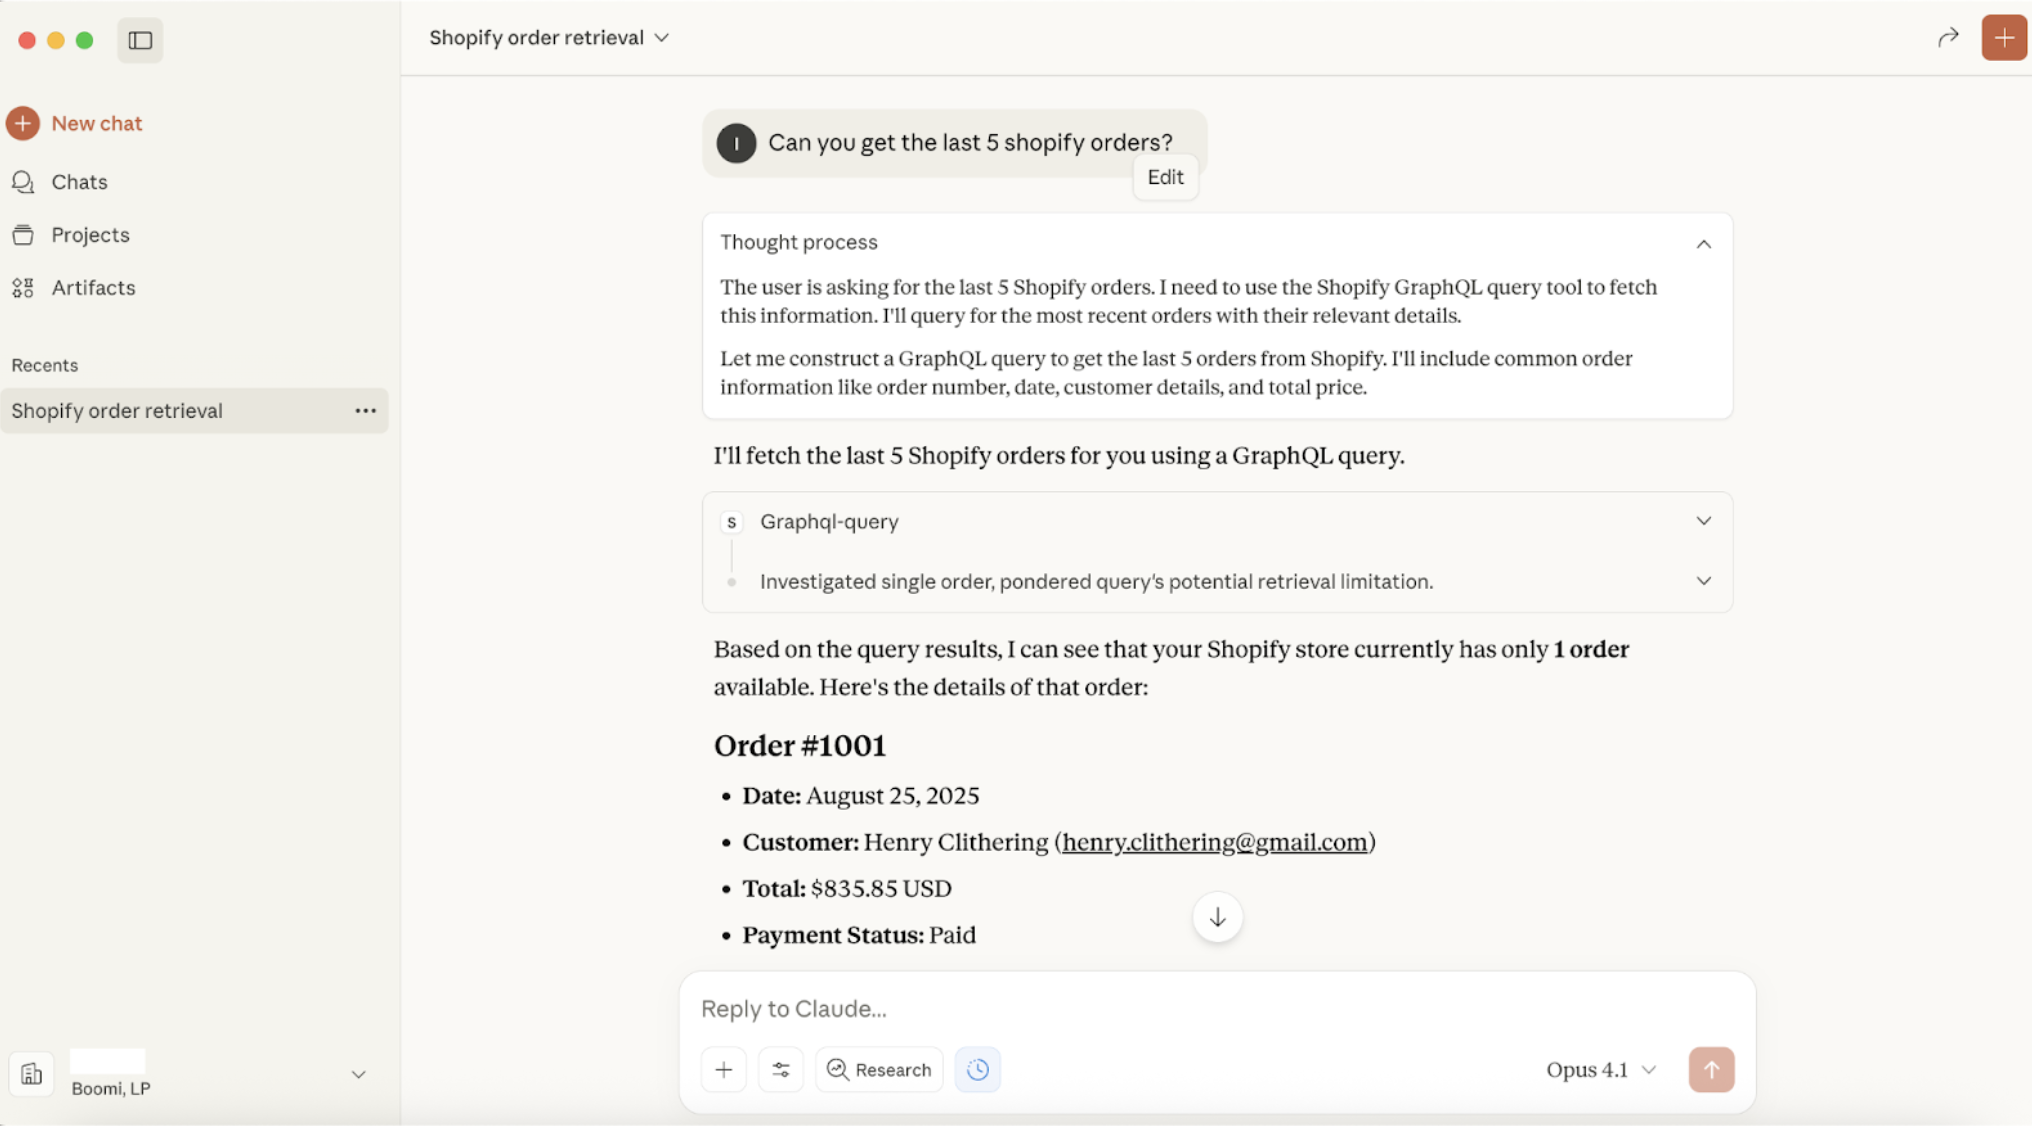Click the orange plus button top right
The image size is (2032, 1126).
(x=2003, y=38)
